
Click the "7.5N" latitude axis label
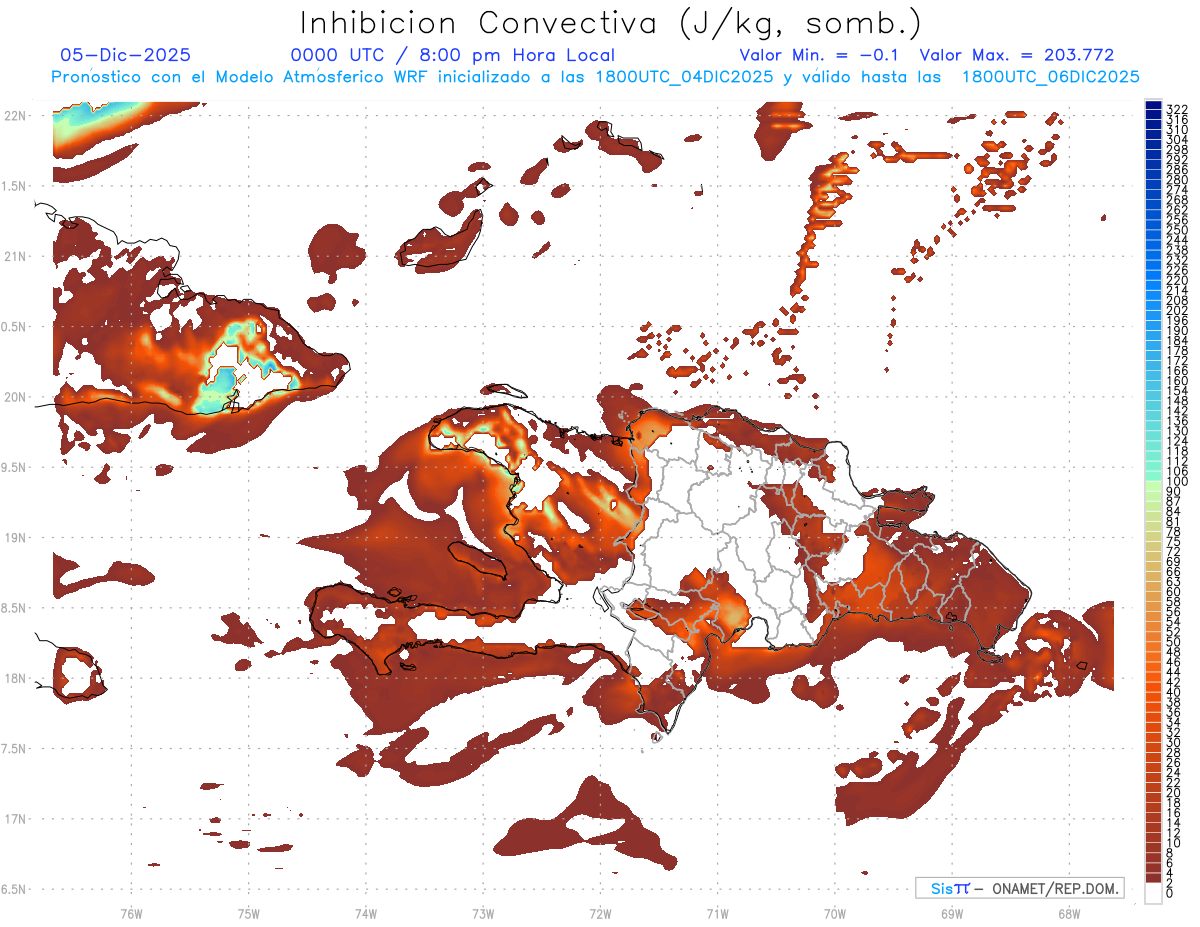(15, 748)
